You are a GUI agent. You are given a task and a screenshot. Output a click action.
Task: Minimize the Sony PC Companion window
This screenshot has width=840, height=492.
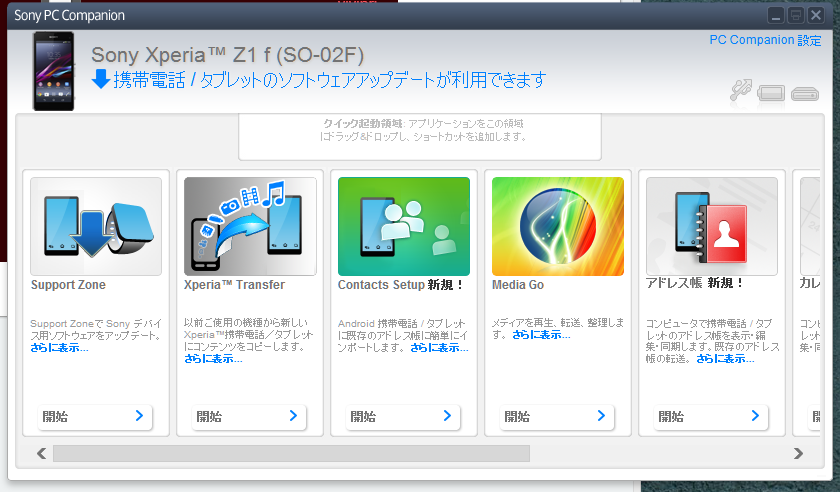pyautogui.click(x=776, y=15)
